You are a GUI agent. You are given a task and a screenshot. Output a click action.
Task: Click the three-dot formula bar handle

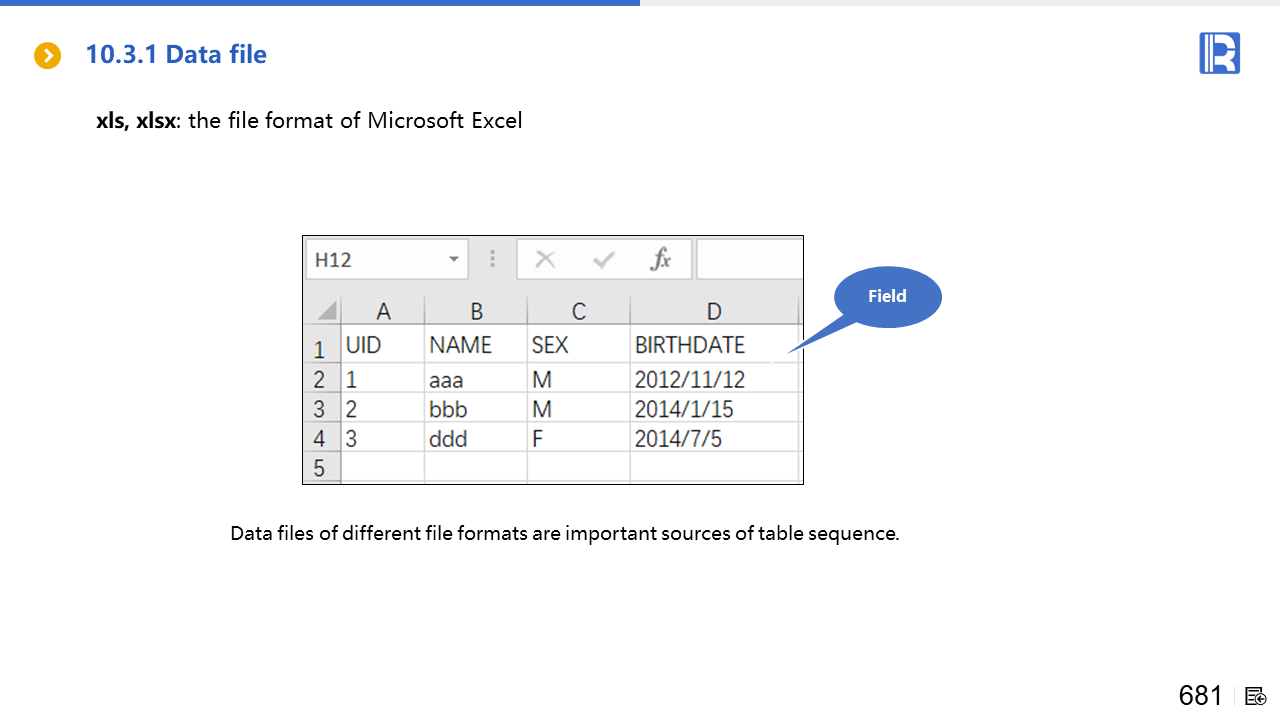click(492, 260)
